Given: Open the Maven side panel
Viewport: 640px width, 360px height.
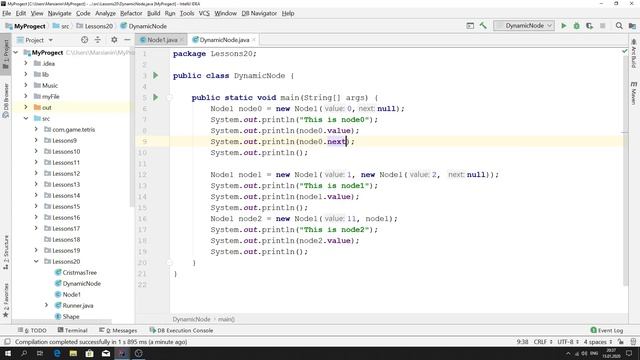Looking at the screenshot, I should pyautogui.click(x=634, y=93).
